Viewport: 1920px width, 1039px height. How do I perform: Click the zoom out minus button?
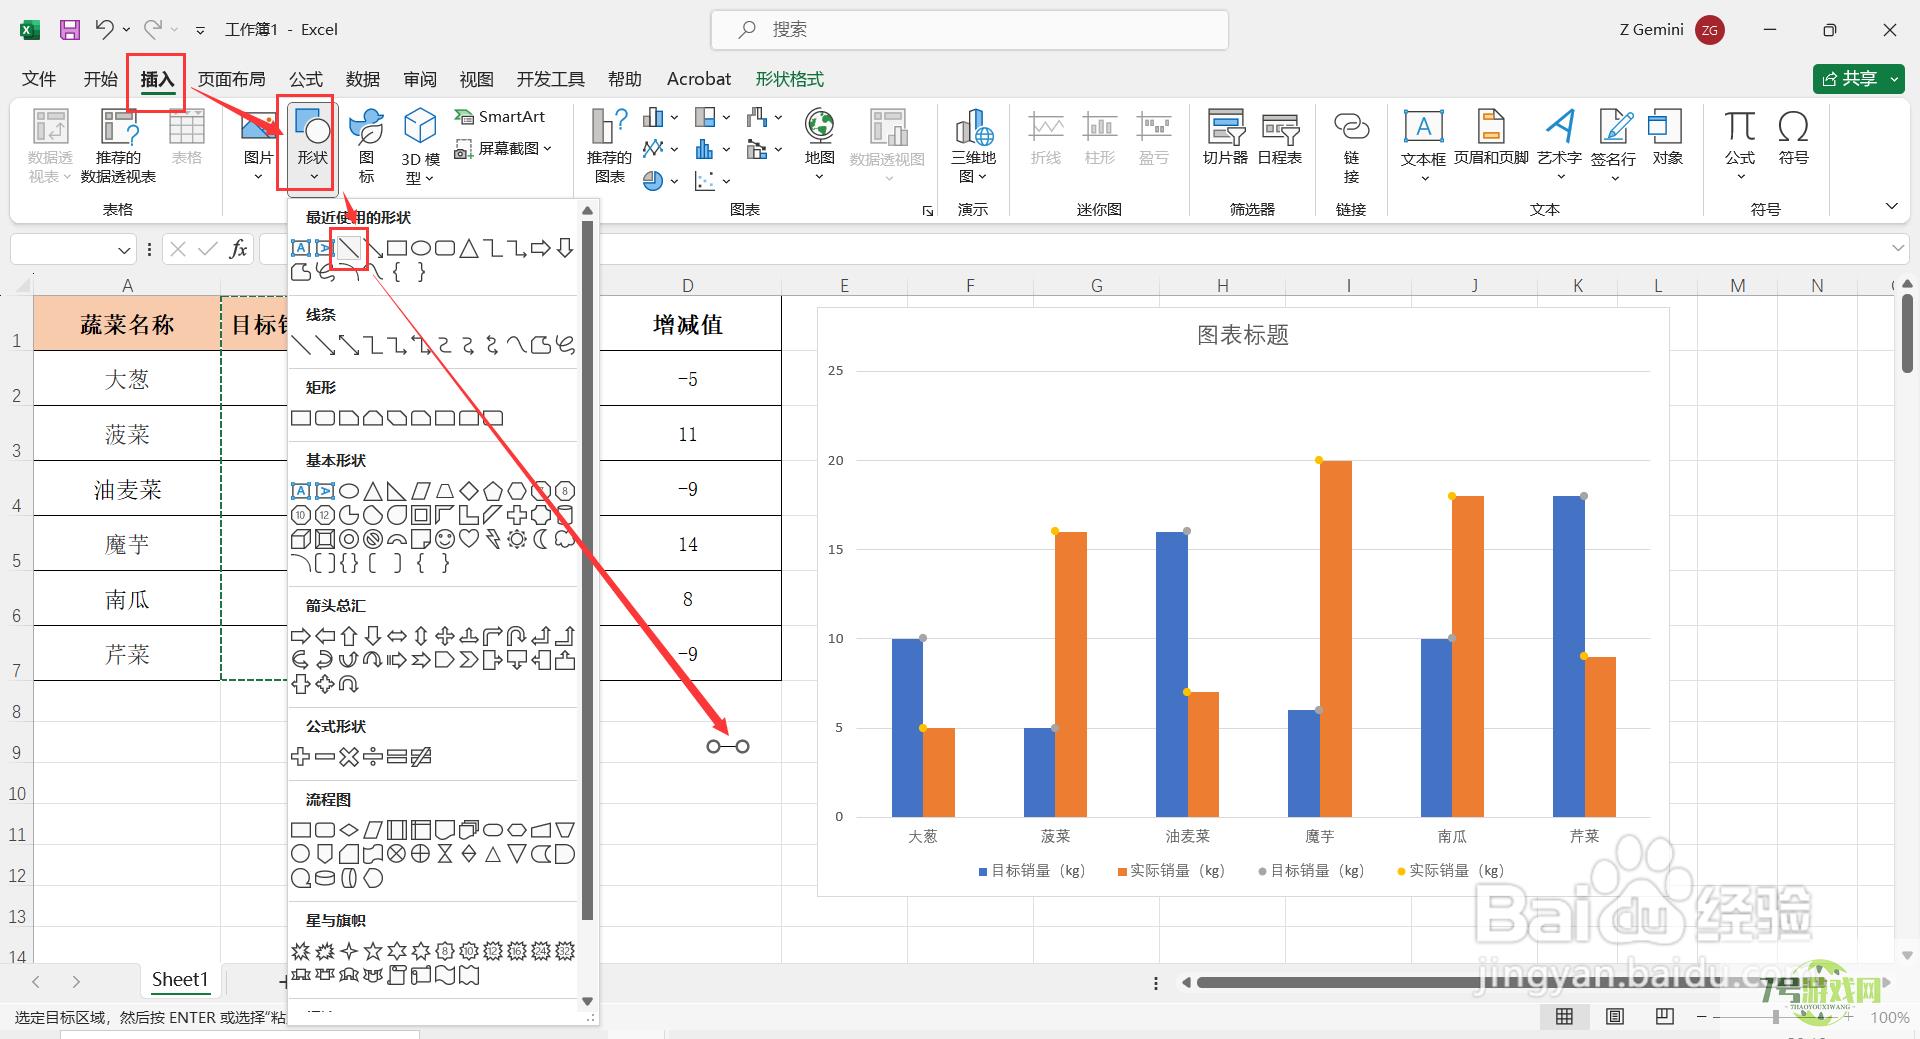click(1701, 1017)
